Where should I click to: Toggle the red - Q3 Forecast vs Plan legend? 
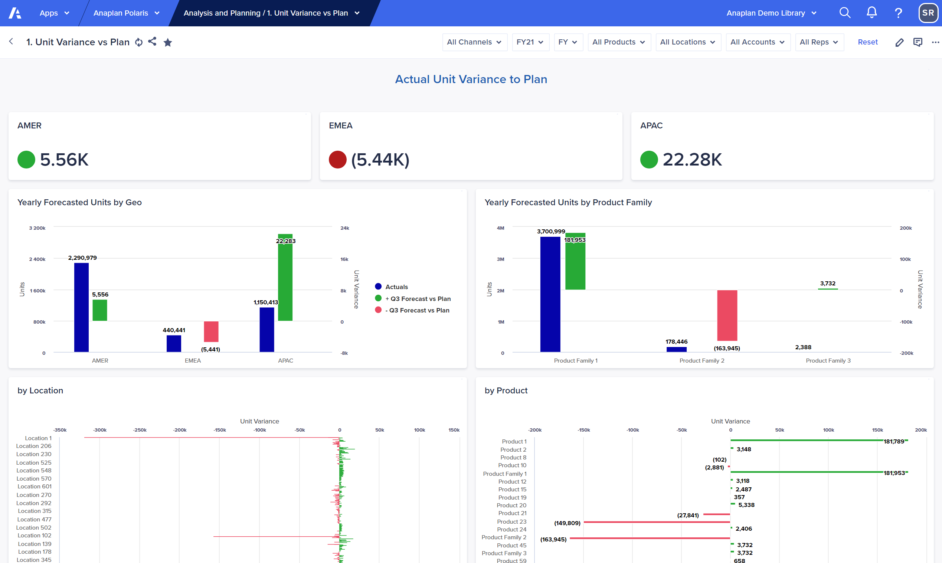(412, 310)
